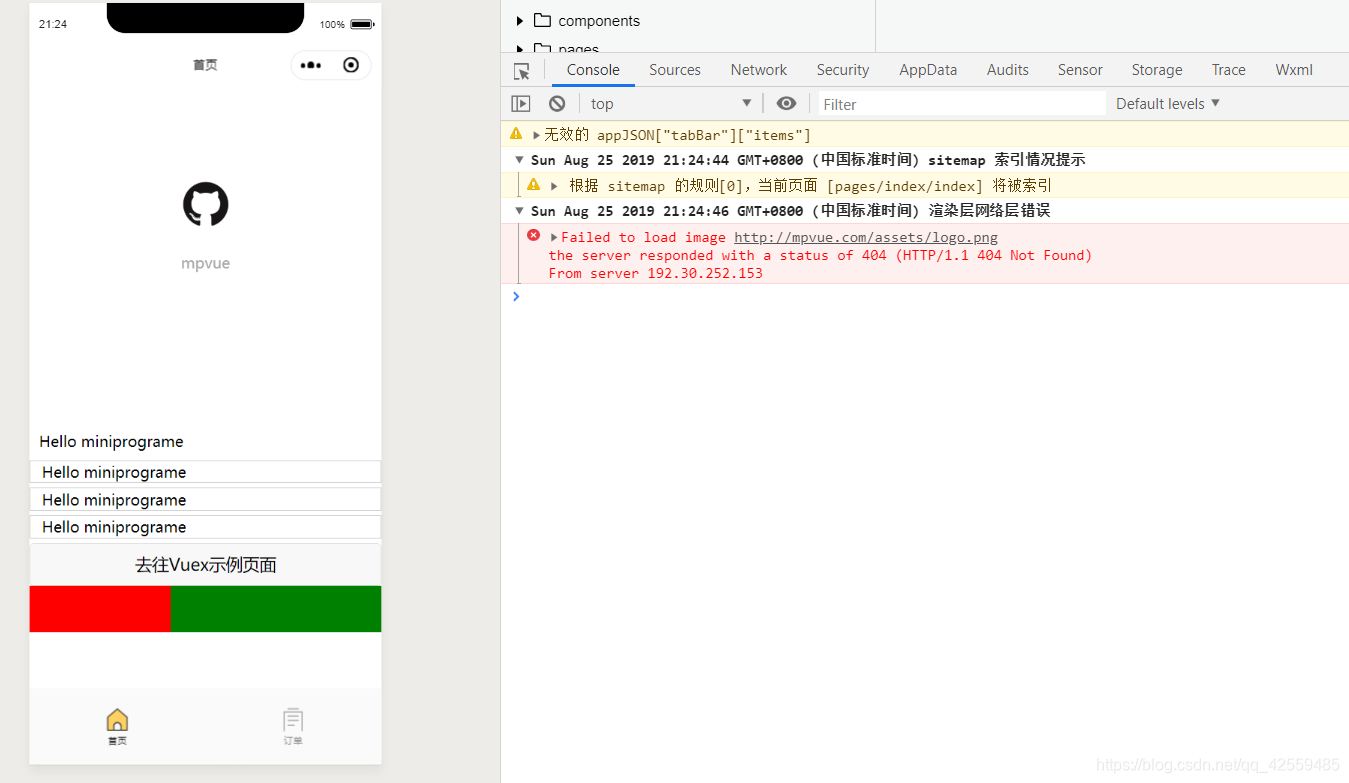Expand the Failed to load image error
The height and width of the screenshot is (783, 1349).
coord(554,238)
